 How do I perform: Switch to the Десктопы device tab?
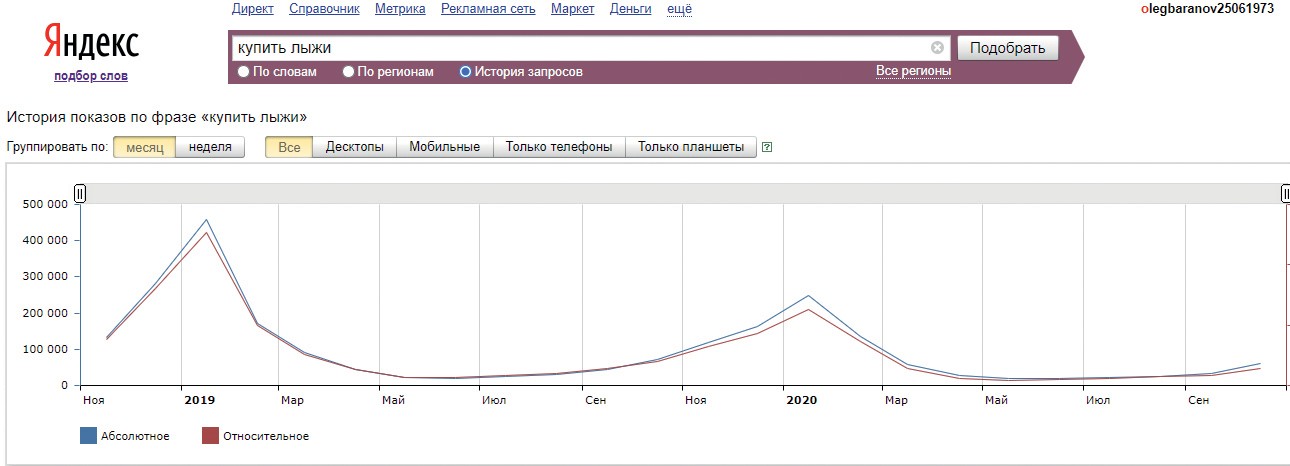[355, 147]
